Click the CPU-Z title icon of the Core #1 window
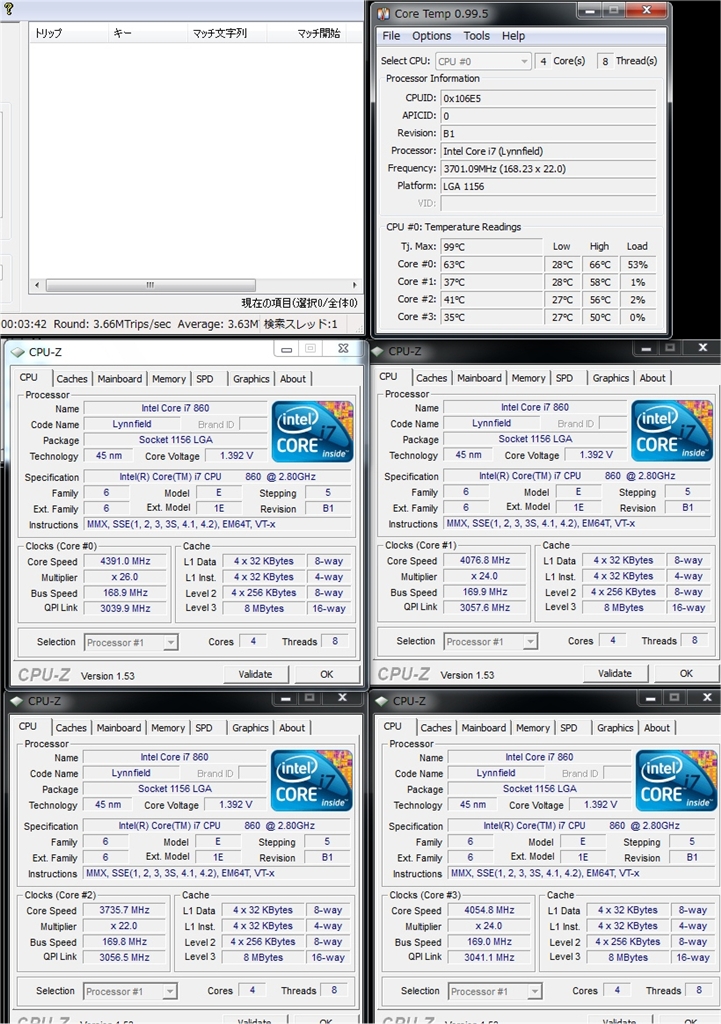Image resolution: width=721 pixels, height=1024 pixels. [x=377, y=351]
